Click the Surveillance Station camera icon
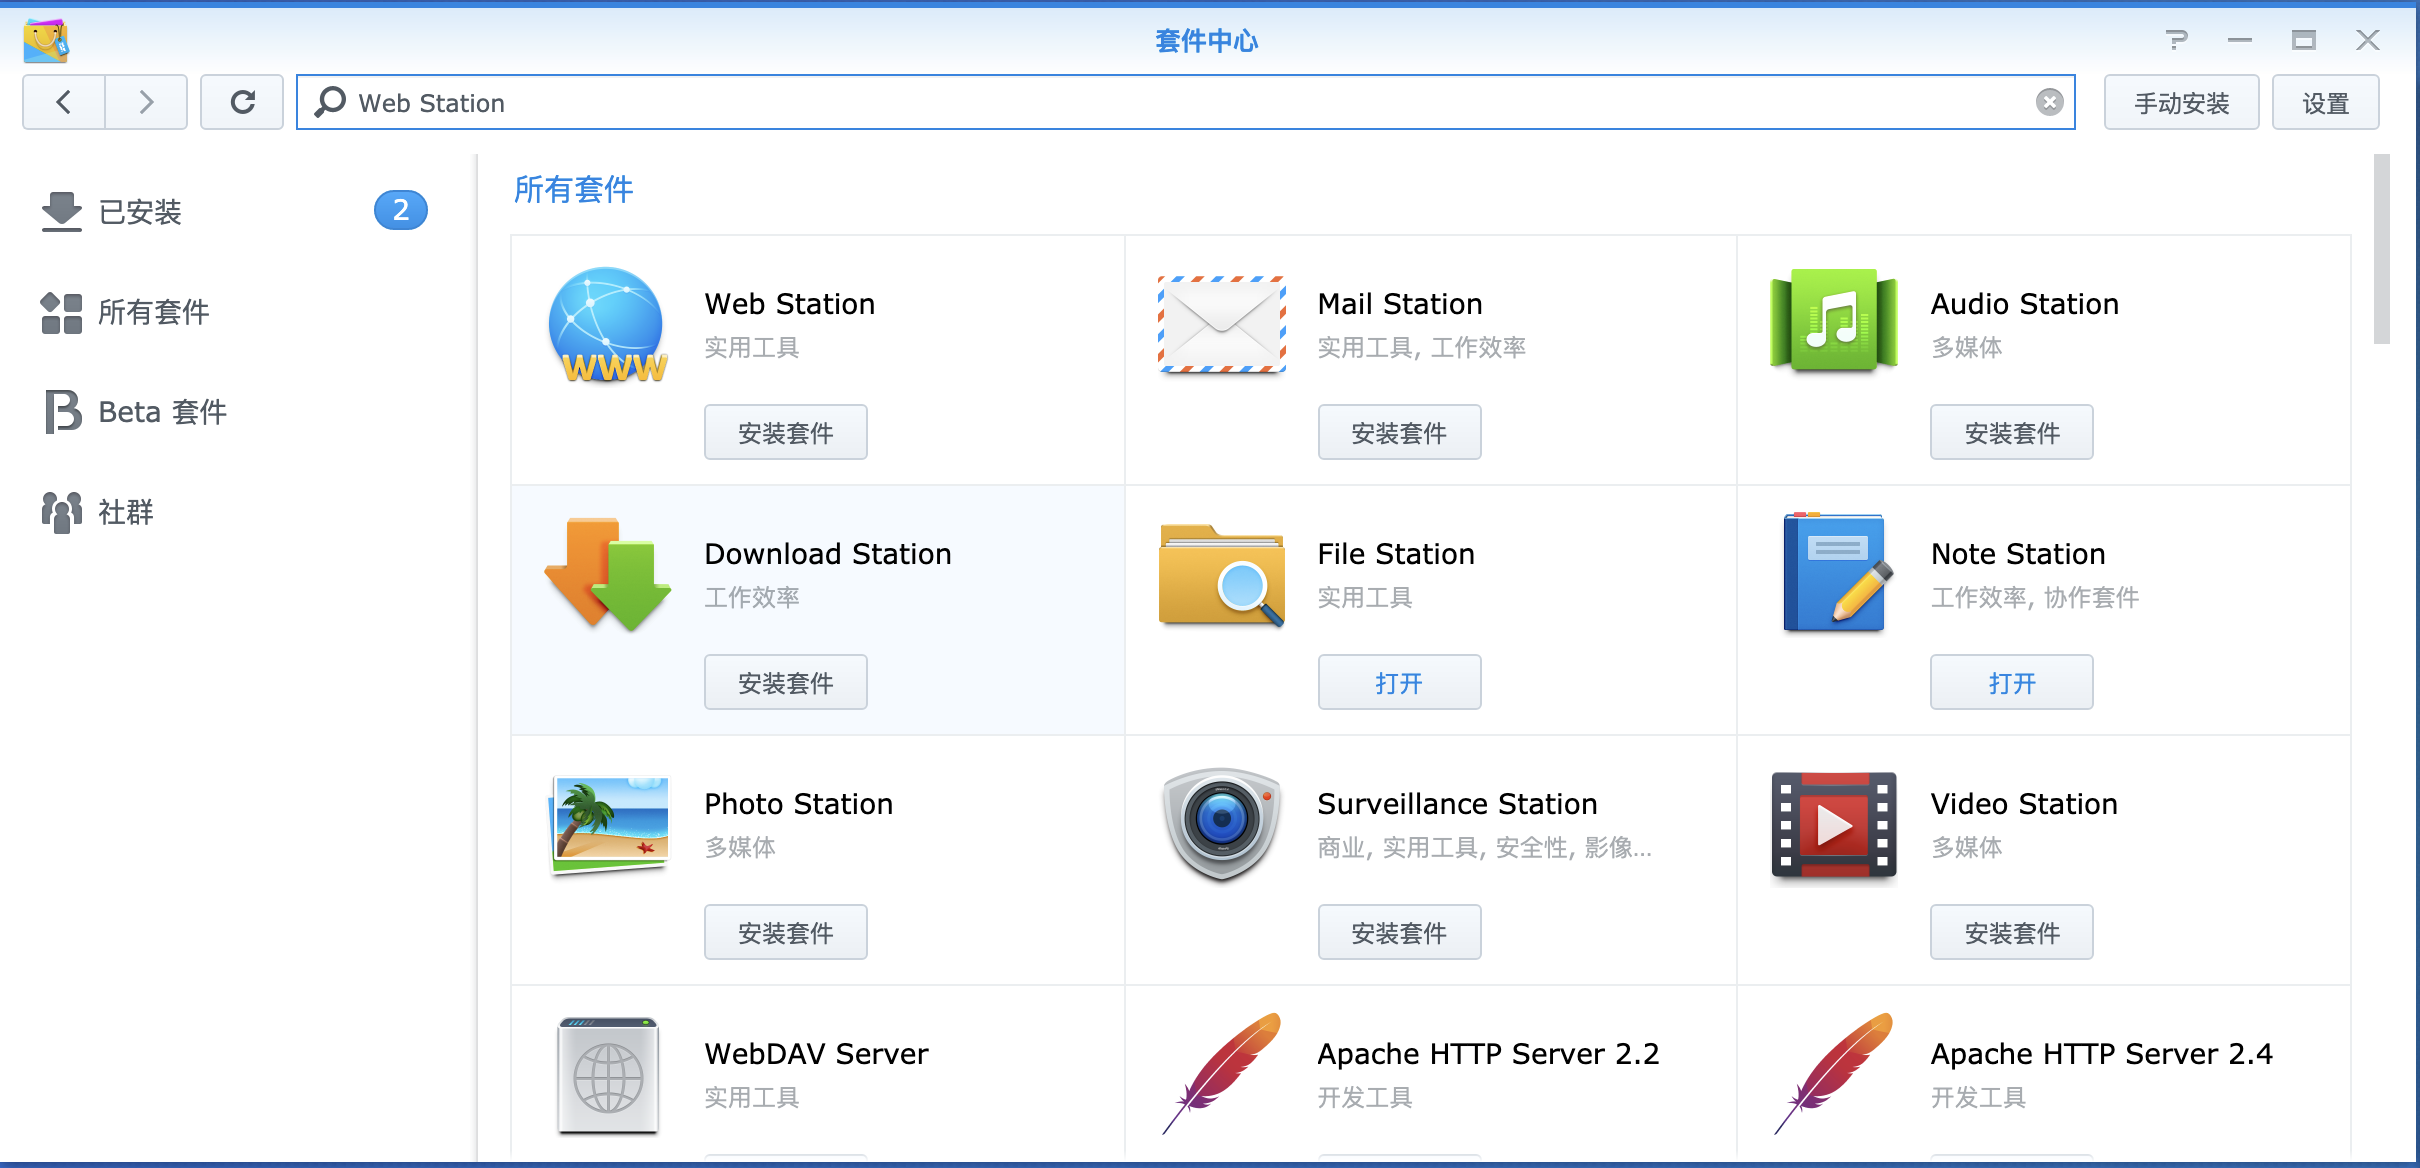2420x1168 pixels. click(1221, 824)
